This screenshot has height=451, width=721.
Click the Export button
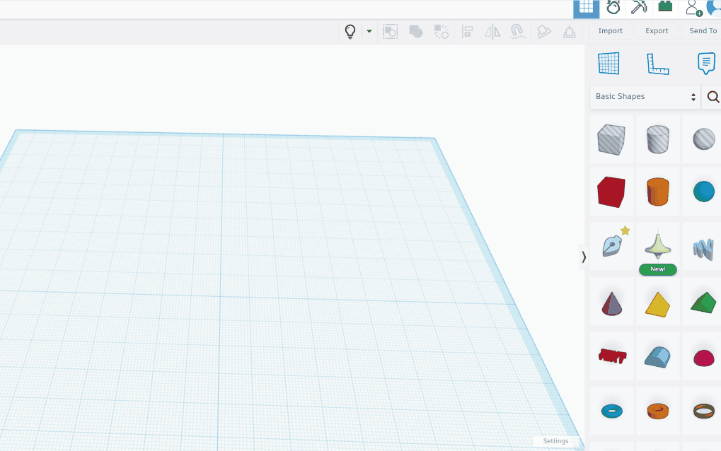coord(656,31)
